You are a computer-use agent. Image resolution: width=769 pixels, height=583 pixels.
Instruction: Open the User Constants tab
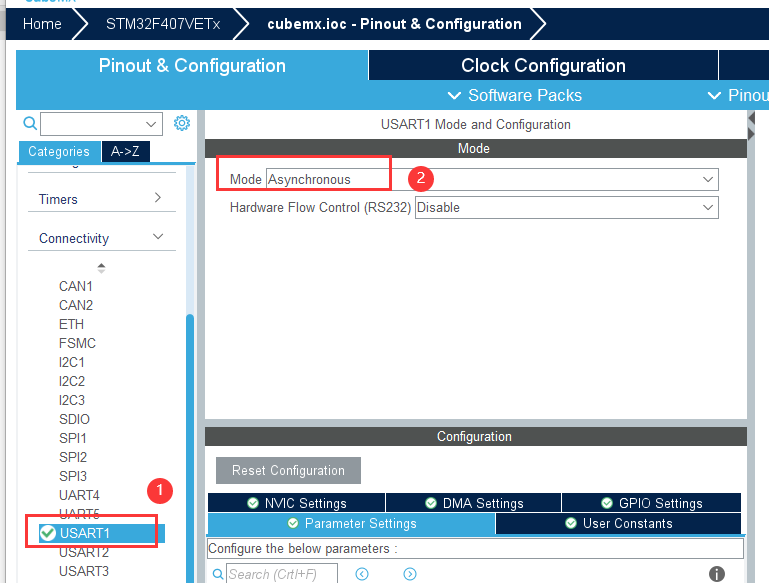click(x=618, y=524)
